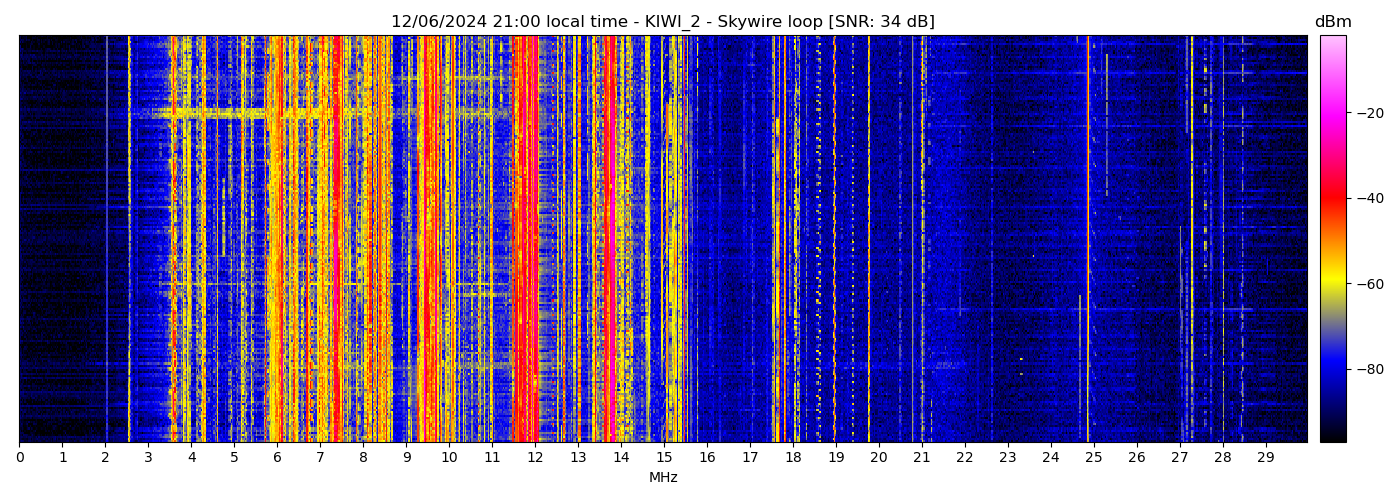Click the red signal band near 13.7 MHz
Screen dimensions: 1400x500
(x=609, y=240)
